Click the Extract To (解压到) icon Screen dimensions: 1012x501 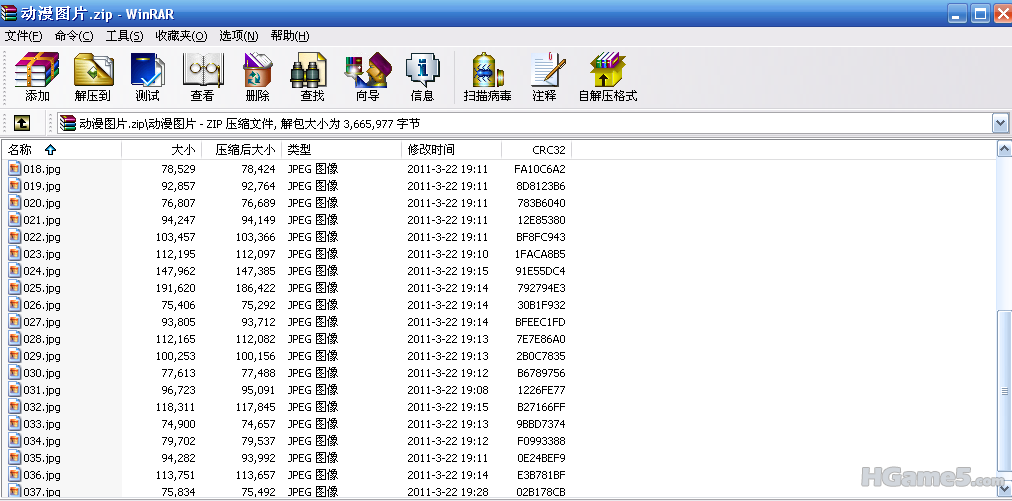coord(92,77)
